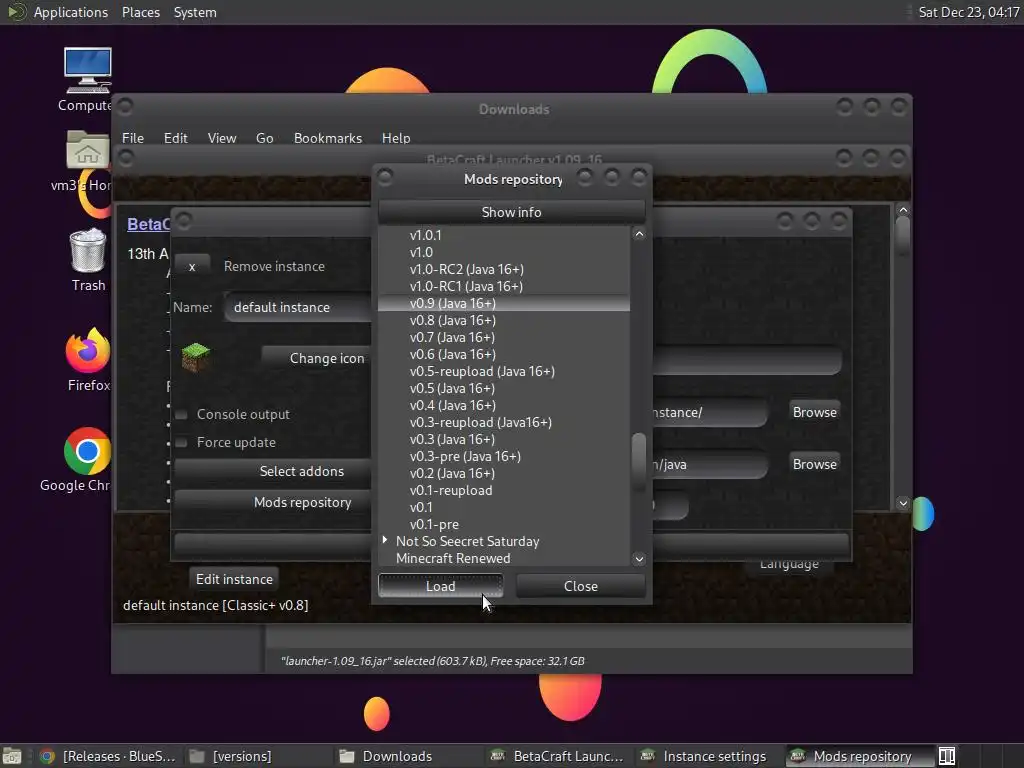Open the Places menu
The image size is (1024, 768).
pyautogui.click(x=140, y=12)
